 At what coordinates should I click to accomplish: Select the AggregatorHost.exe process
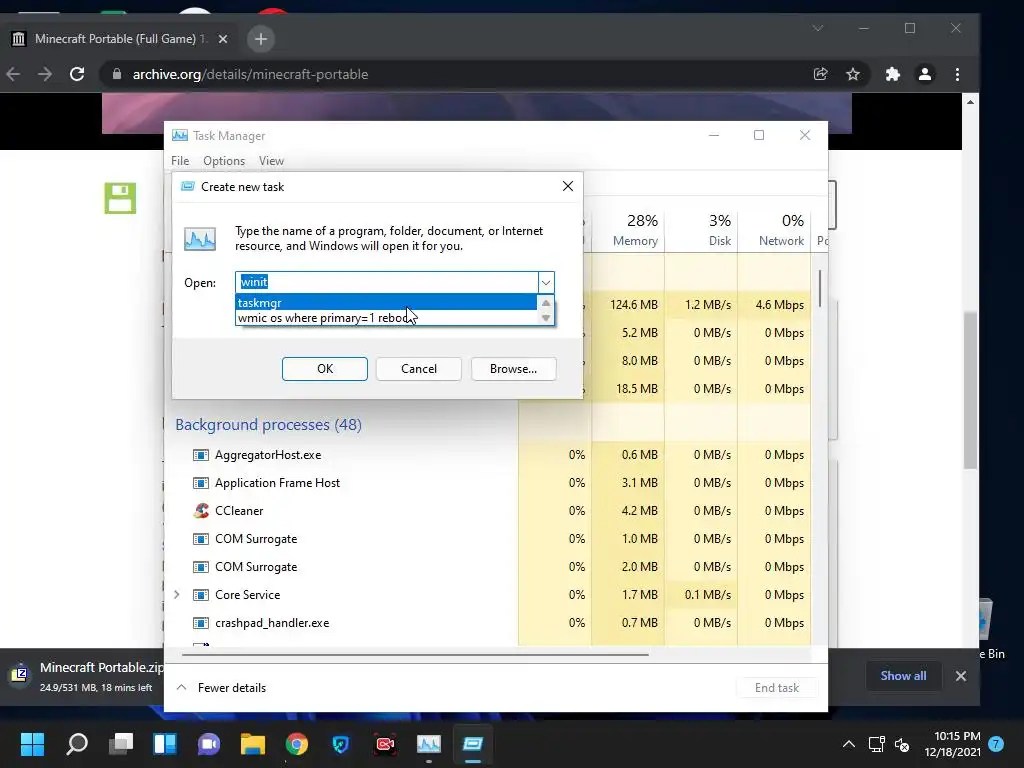488,455
